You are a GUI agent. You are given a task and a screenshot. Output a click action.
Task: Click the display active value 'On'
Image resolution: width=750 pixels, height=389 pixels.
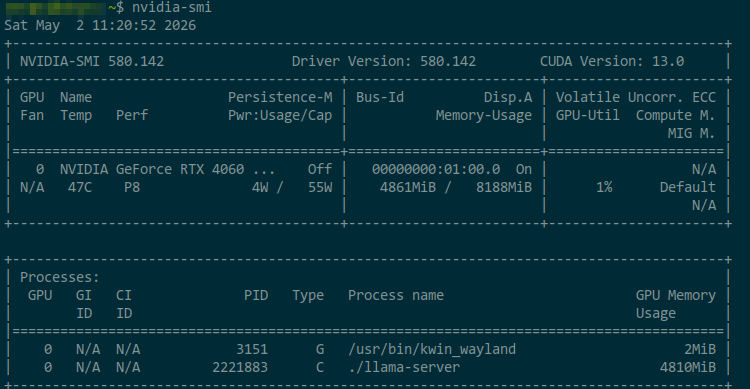coord(524,169)
